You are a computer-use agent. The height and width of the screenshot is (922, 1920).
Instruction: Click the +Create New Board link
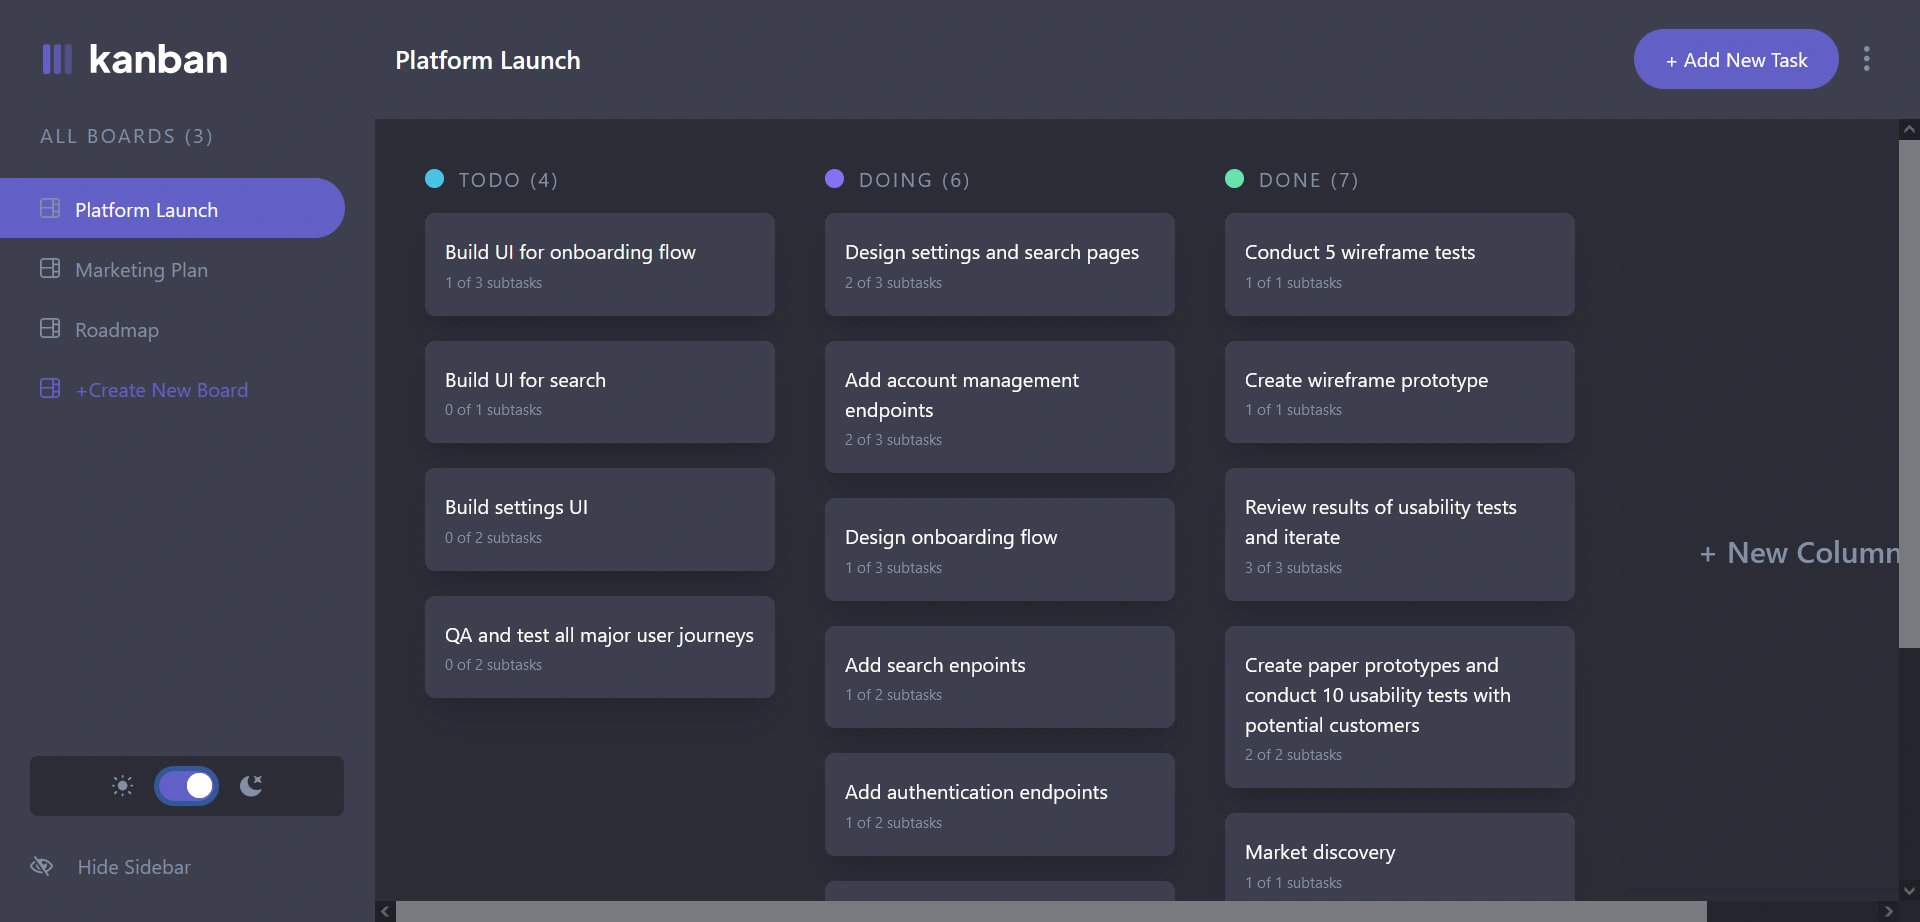[161, 389]
